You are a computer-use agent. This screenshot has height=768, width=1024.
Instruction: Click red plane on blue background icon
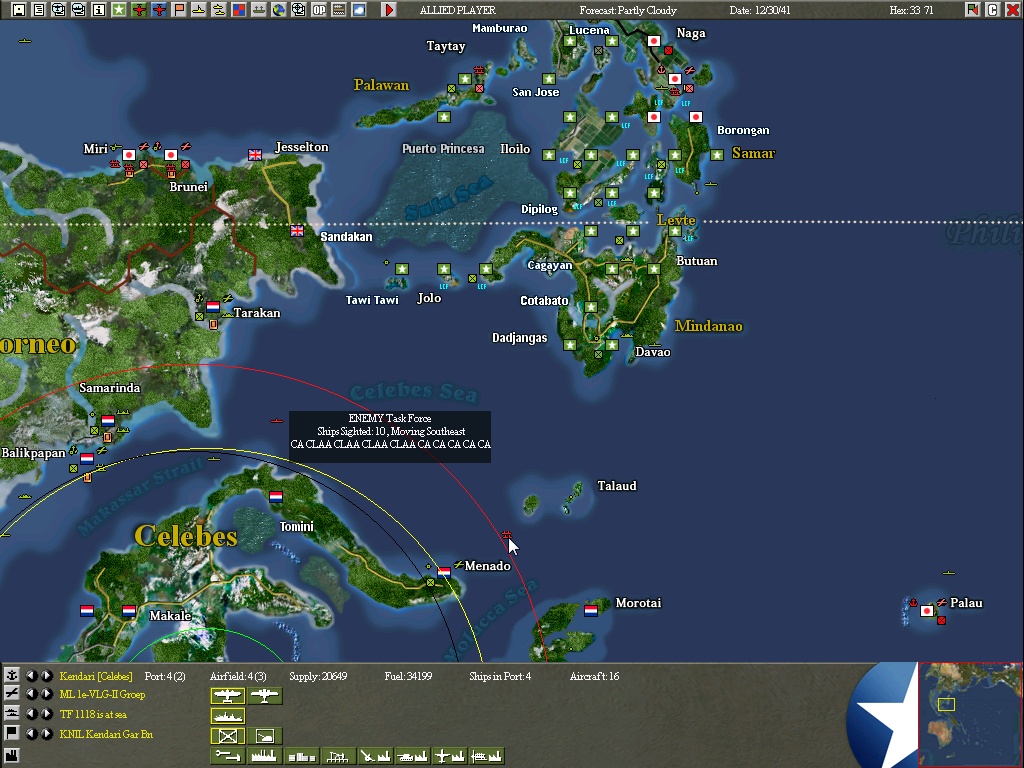click(x=159, y=10)
